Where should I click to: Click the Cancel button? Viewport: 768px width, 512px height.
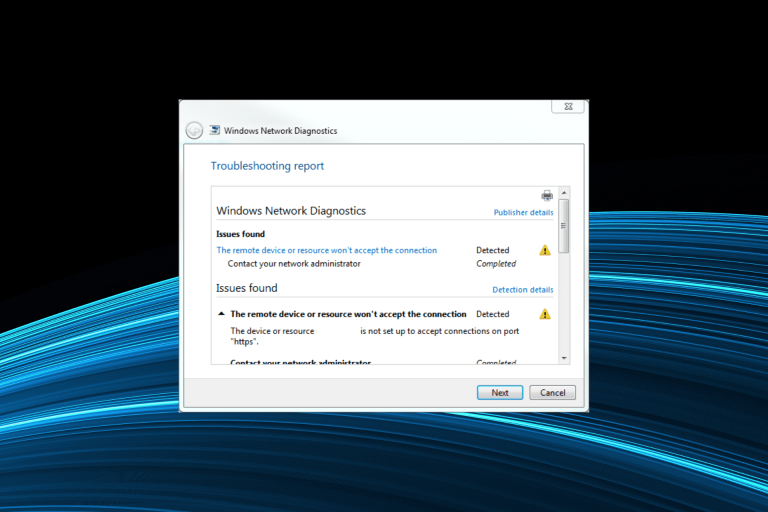pyautogui.click(x=552, y=392)
